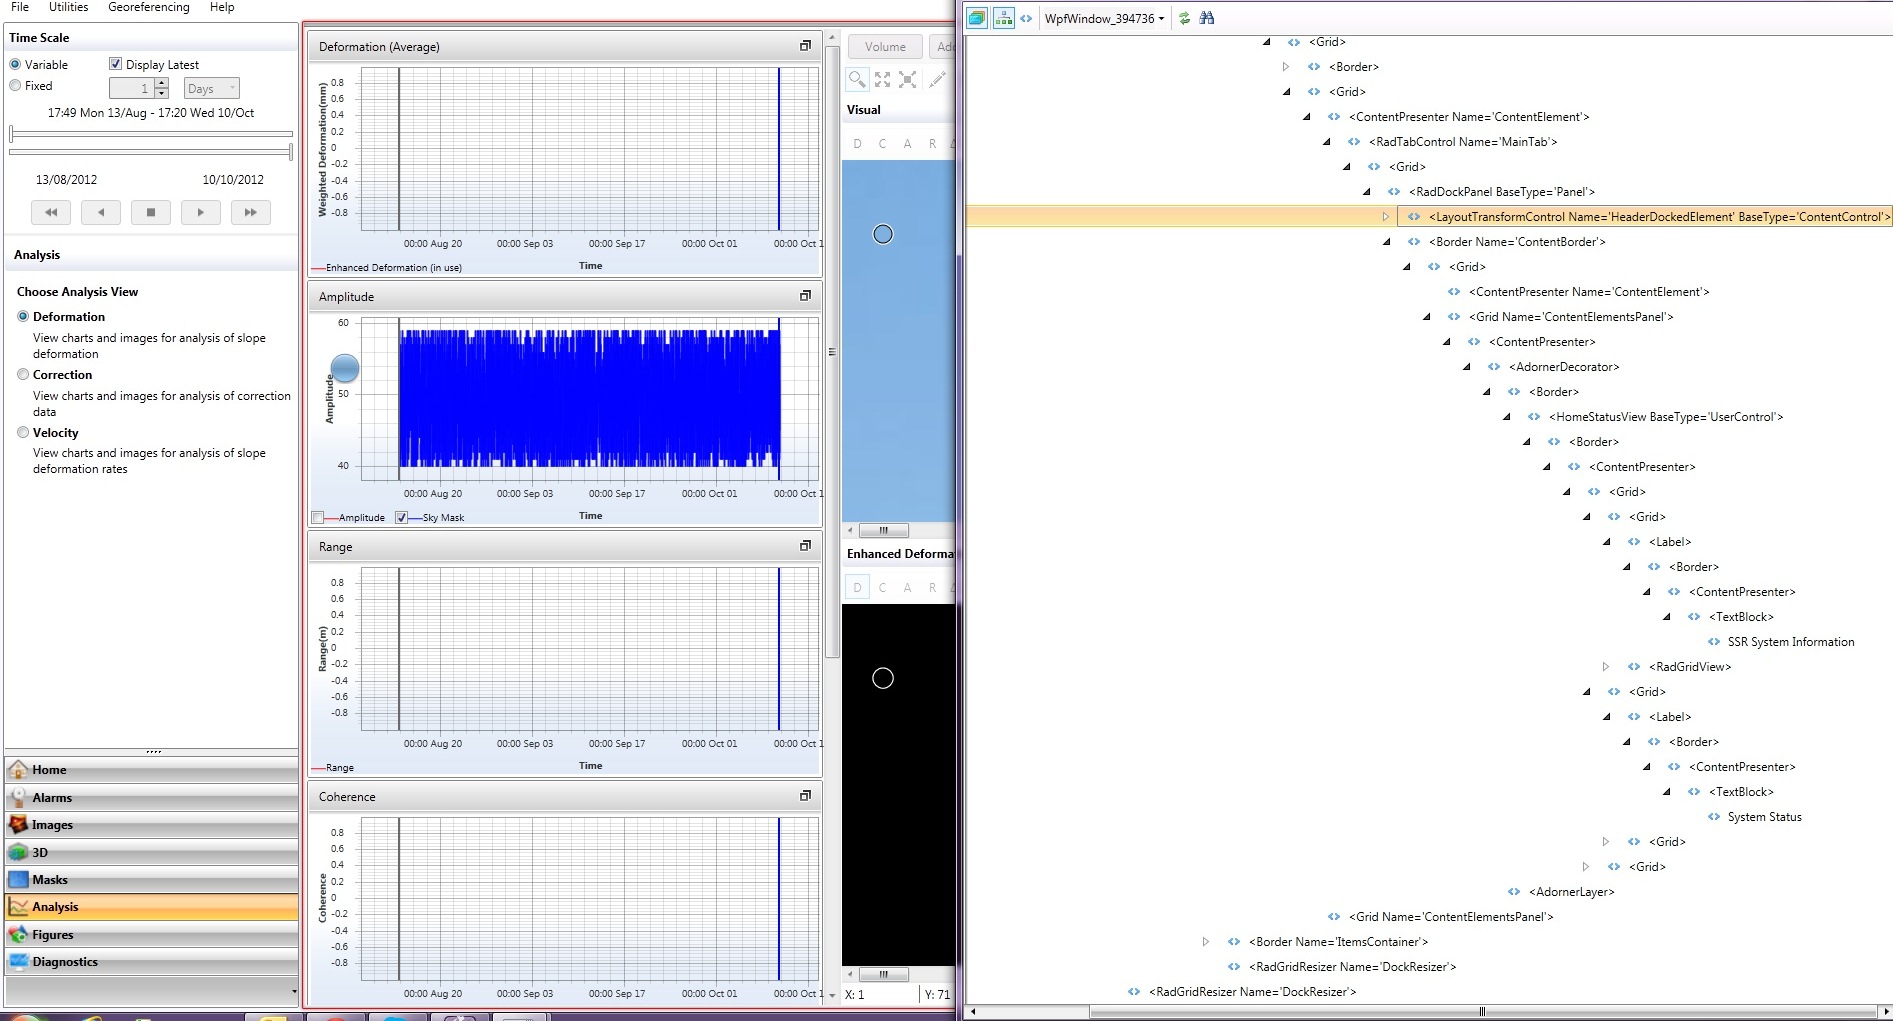The width and height of the screenshot is (1893, 1021).
Task: Toggle the element hierarchy tree icon
Action: tap(1003, 18)
